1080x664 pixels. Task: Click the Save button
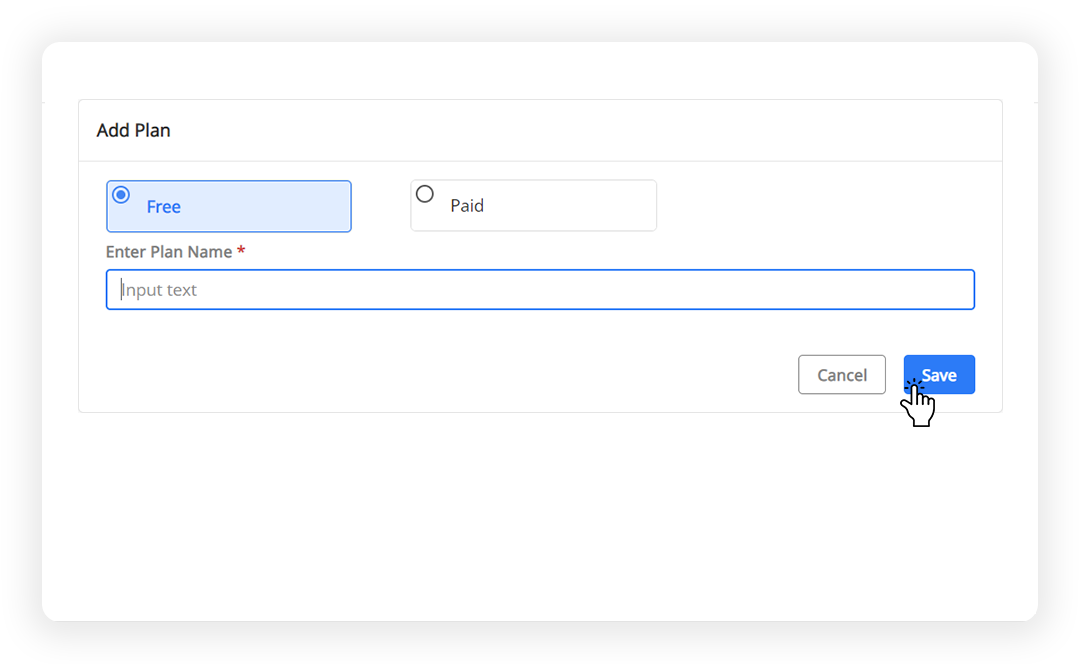(x=939, y=375)
